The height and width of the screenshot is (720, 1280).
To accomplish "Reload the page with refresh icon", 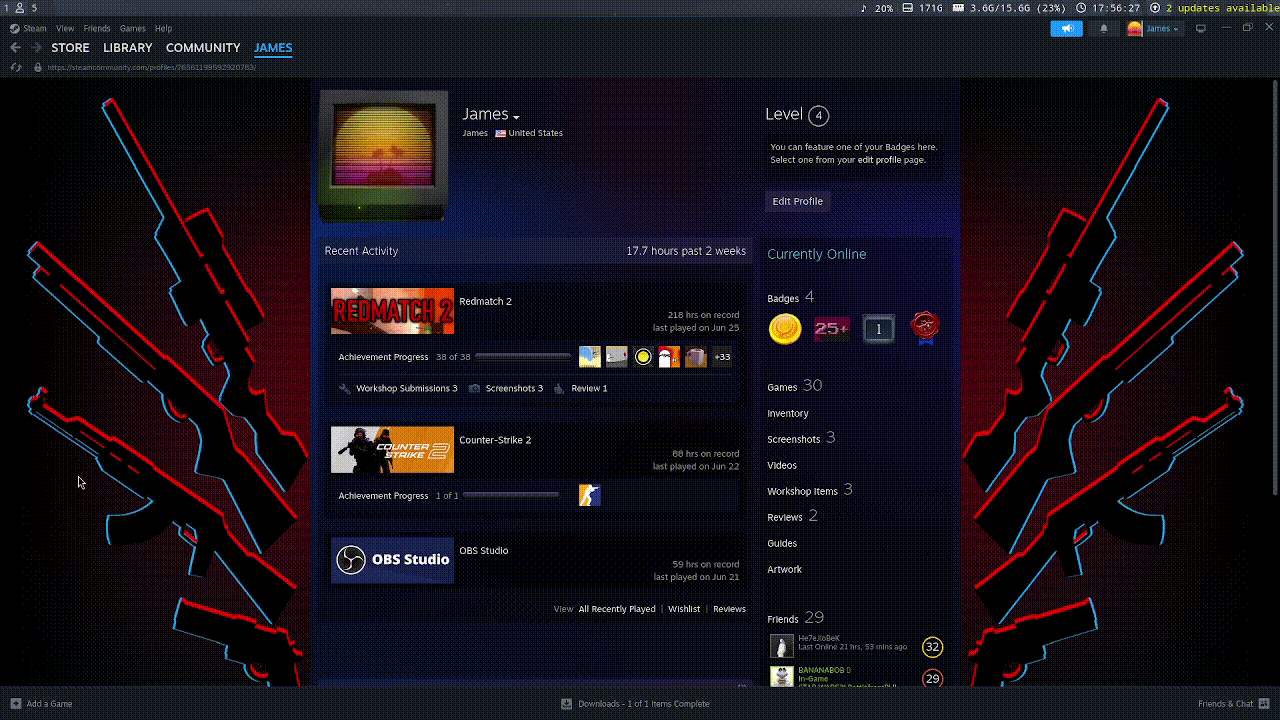I will pyautogui.click(x=16, y=68).
